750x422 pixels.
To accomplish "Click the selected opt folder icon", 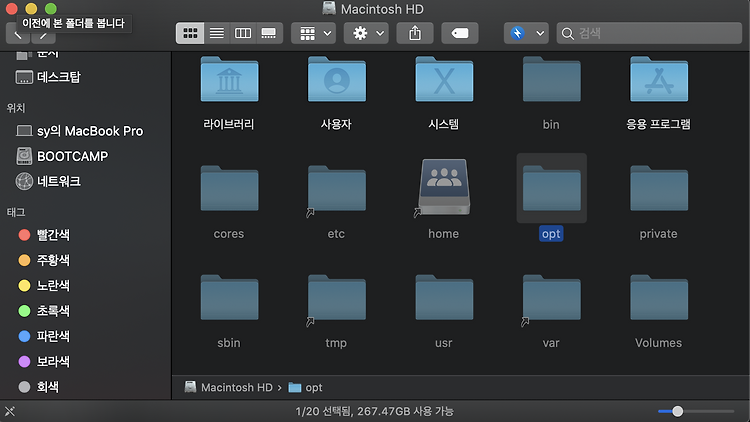I will [x=551, y=189].
